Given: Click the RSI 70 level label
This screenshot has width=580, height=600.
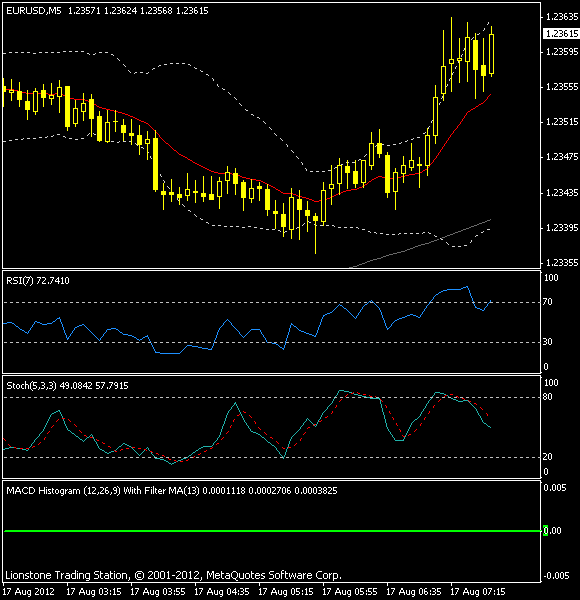Looking at the screenshot, I should tap(547, 302).
